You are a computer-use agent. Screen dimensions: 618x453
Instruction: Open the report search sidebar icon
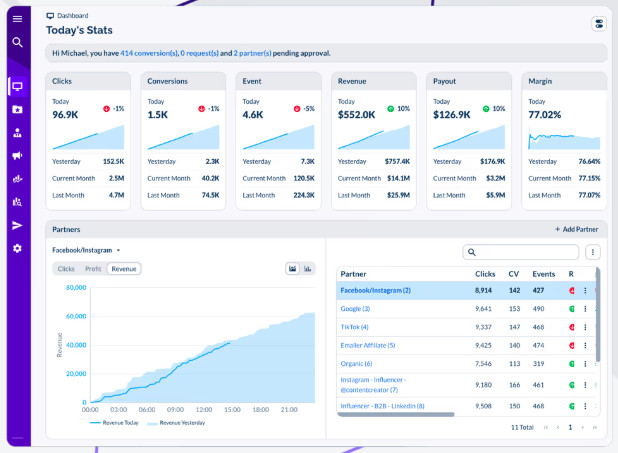[x=17, y=202]
